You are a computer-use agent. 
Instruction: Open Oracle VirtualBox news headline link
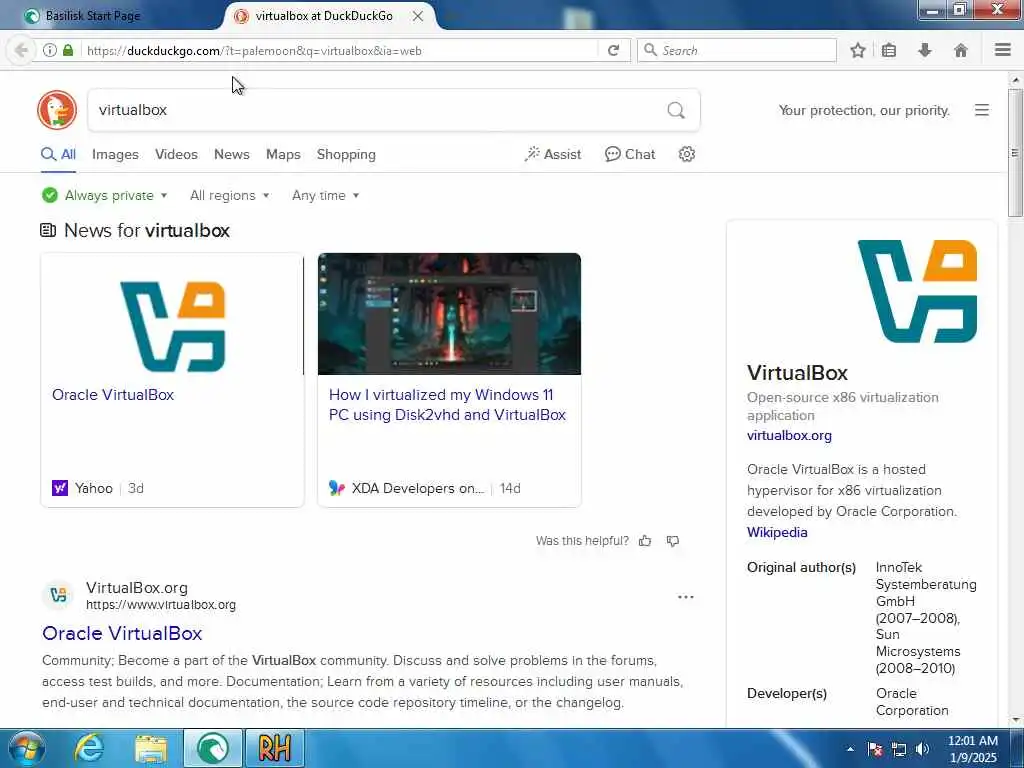[x=113, y=394]
